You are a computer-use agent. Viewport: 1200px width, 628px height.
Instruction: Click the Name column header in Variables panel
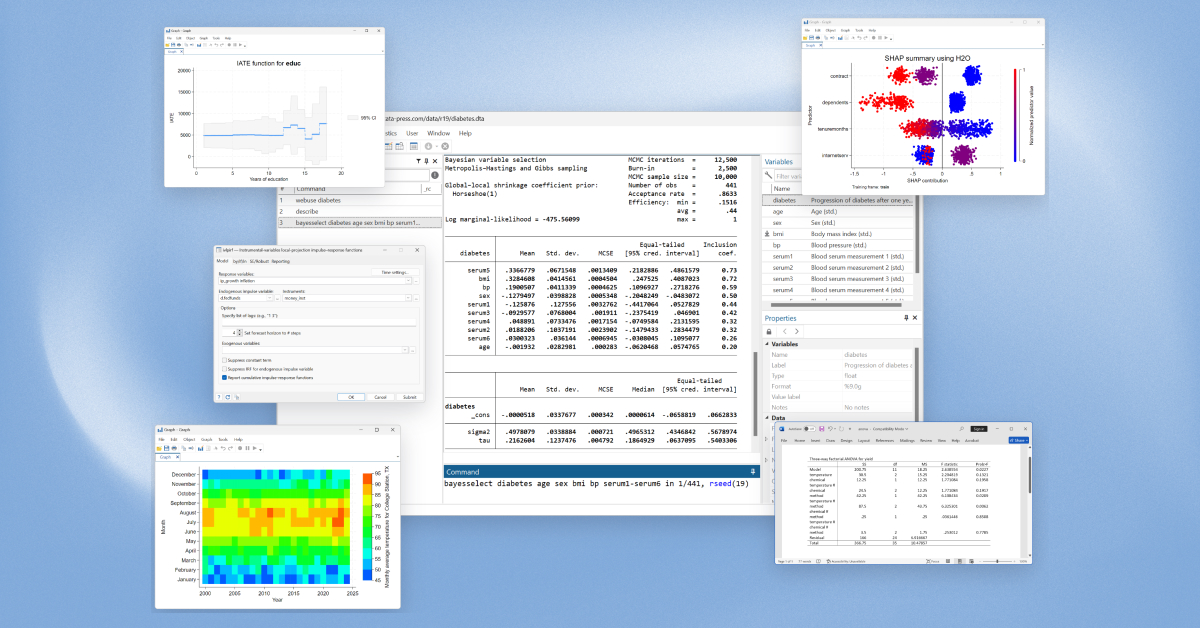[781, 188]
